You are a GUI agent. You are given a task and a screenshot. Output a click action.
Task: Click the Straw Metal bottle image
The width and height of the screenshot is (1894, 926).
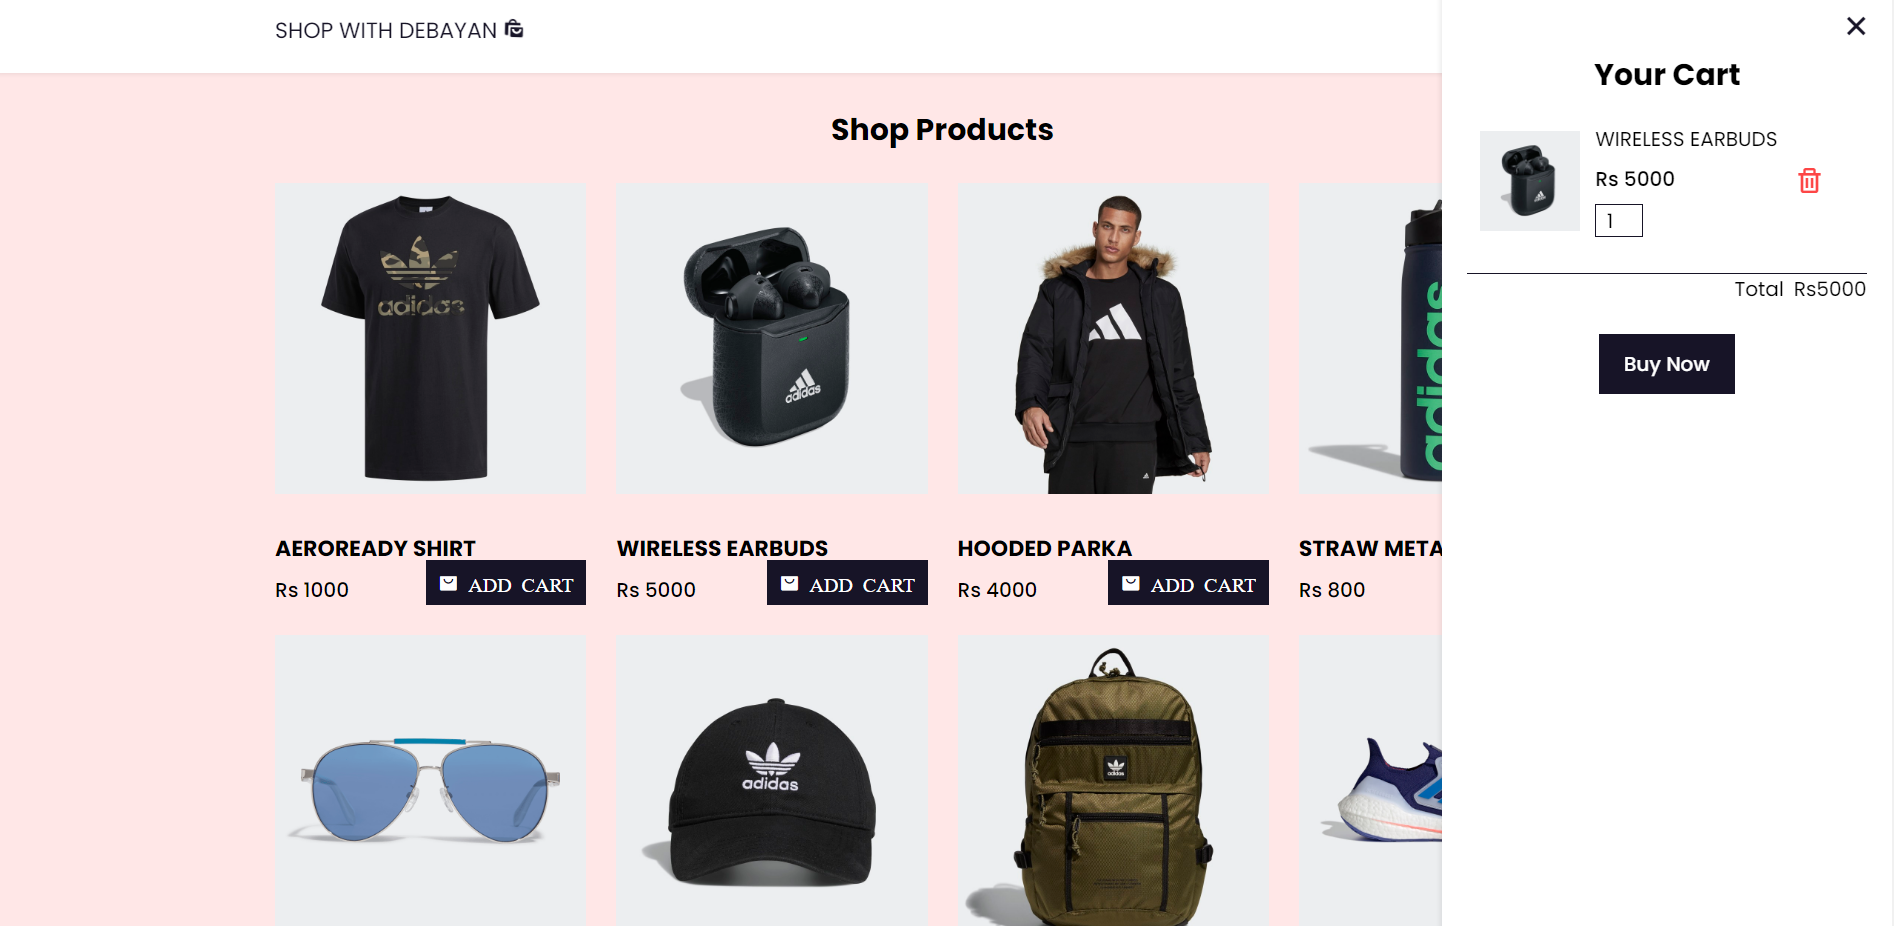point(1371,338)
